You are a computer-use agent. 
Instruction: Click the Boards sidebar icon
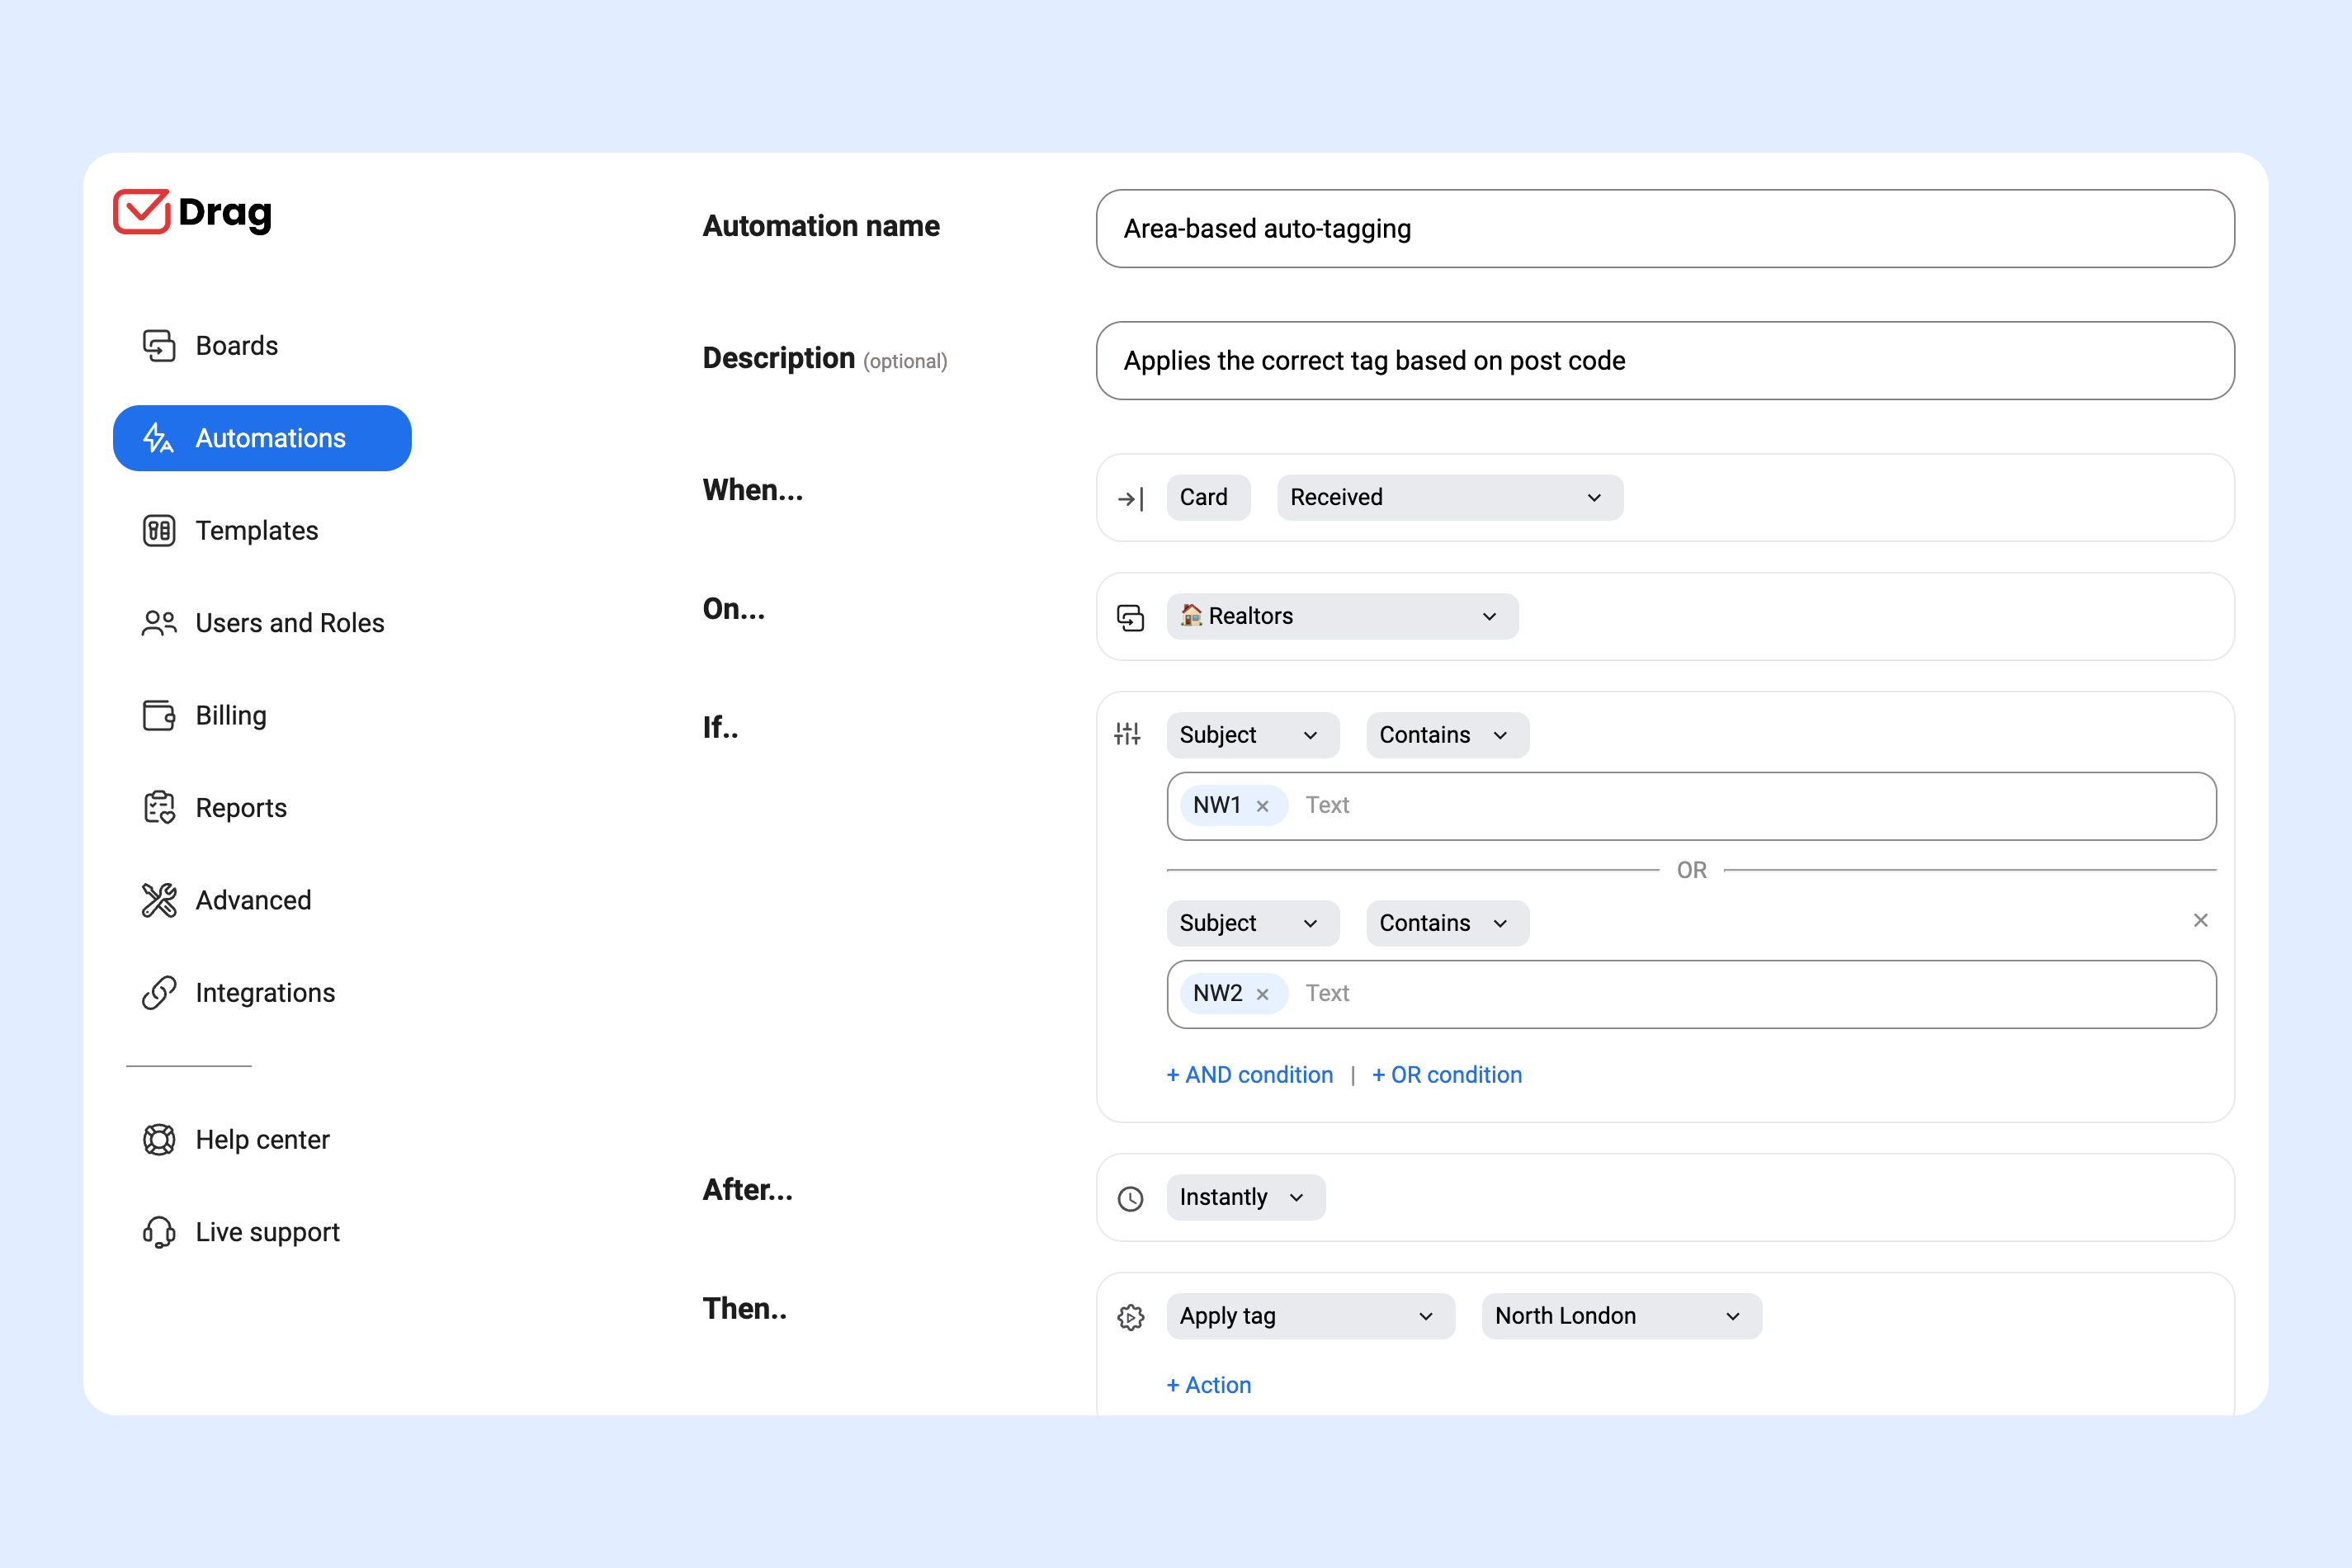point(159,345)
